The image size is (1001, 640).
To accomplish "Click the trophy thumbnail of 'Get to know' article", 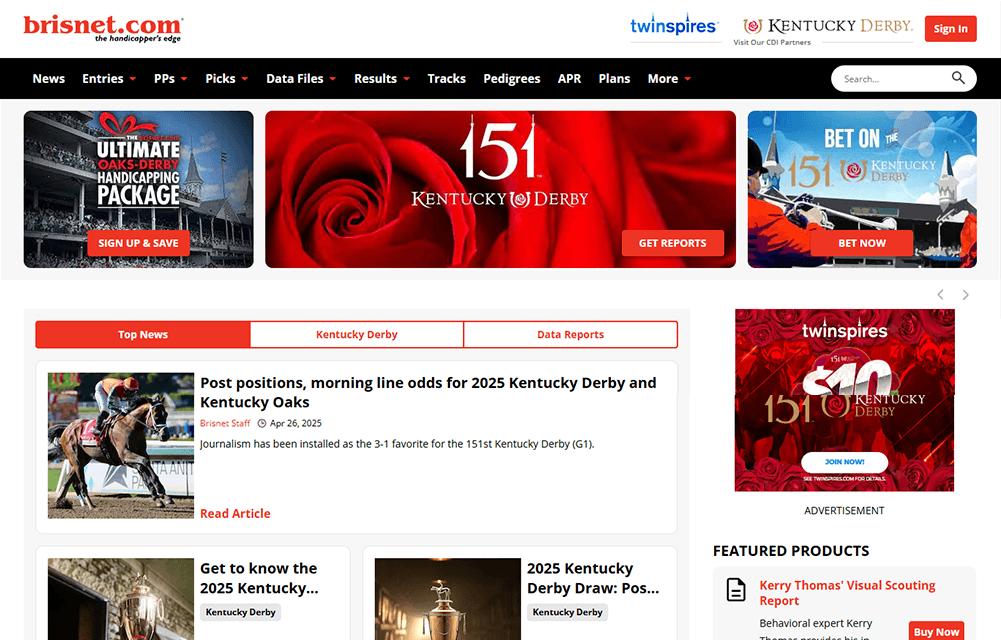I will point(121,599).
